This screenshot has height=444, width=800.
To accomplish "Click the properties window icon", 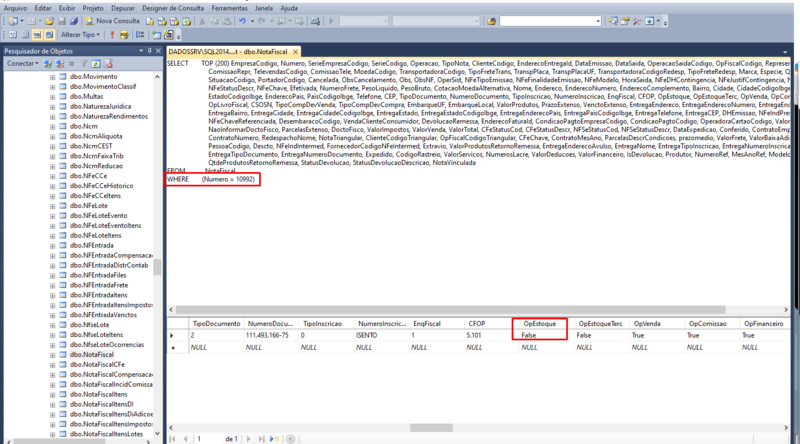I will [625, 21].
